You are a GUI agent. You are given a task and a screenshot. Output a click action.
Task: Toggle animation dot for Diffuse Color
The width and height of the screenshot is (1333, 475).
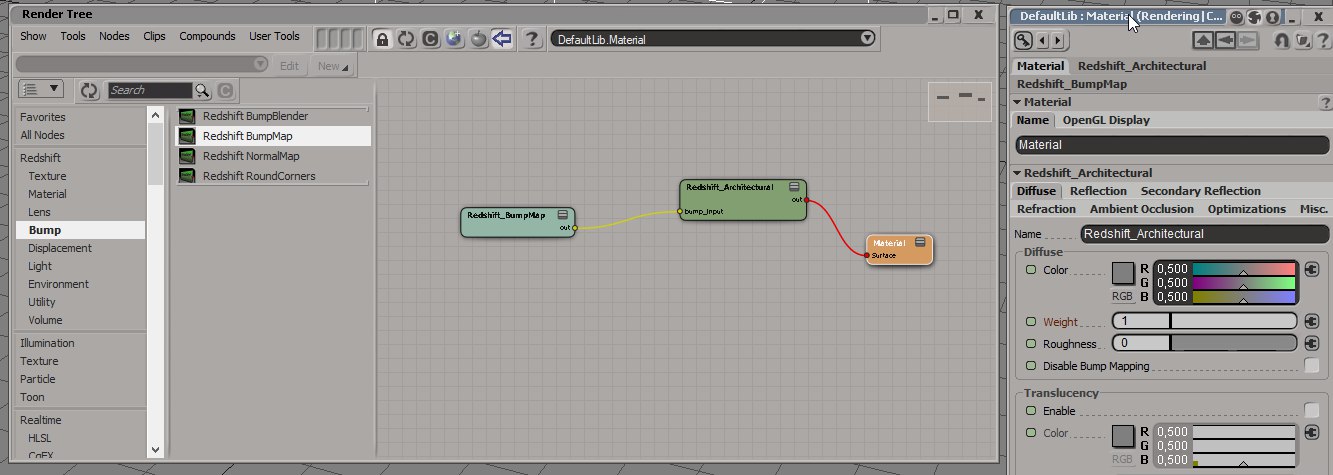1030,270
